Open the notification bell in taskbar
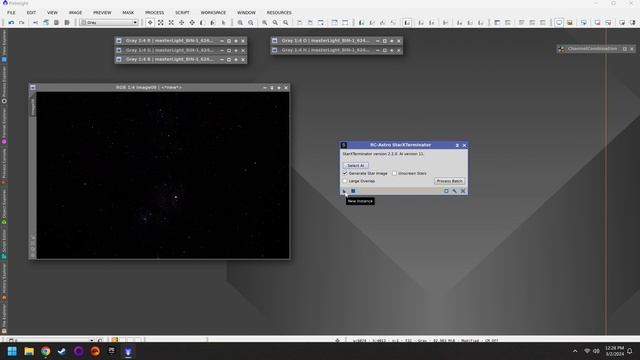 pyautogui.click(x=630, y=351)
